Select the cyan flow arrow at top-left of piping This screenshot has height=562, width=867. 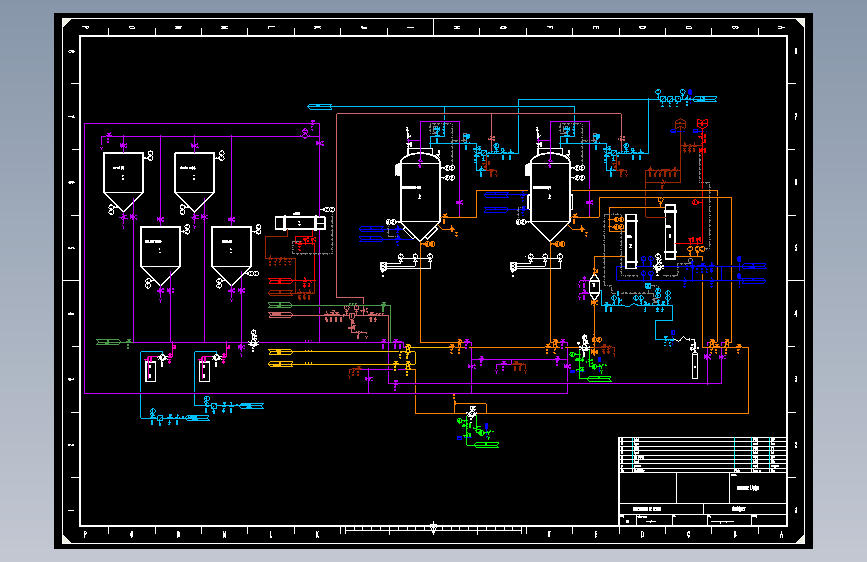tap(320, 107)
